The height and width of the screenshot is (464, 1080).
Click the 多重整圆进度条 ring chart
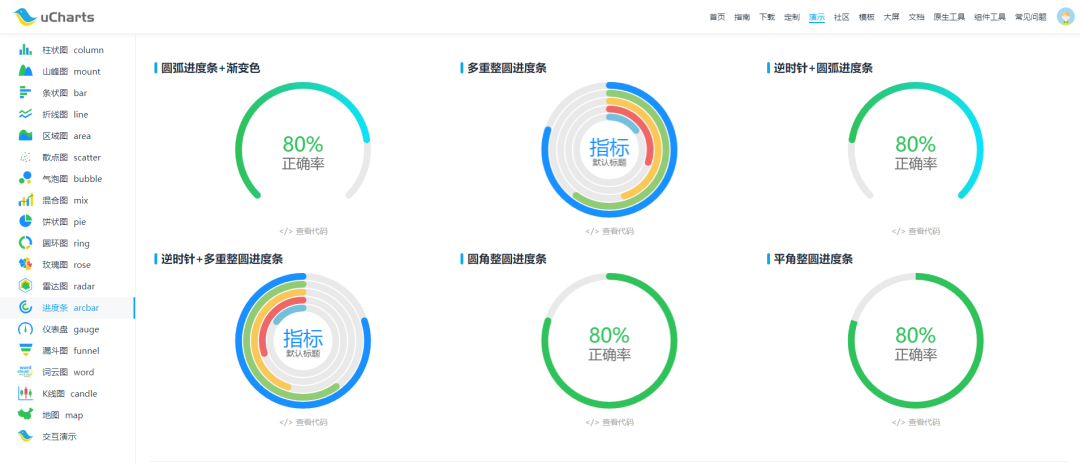[x=609, y=150]
